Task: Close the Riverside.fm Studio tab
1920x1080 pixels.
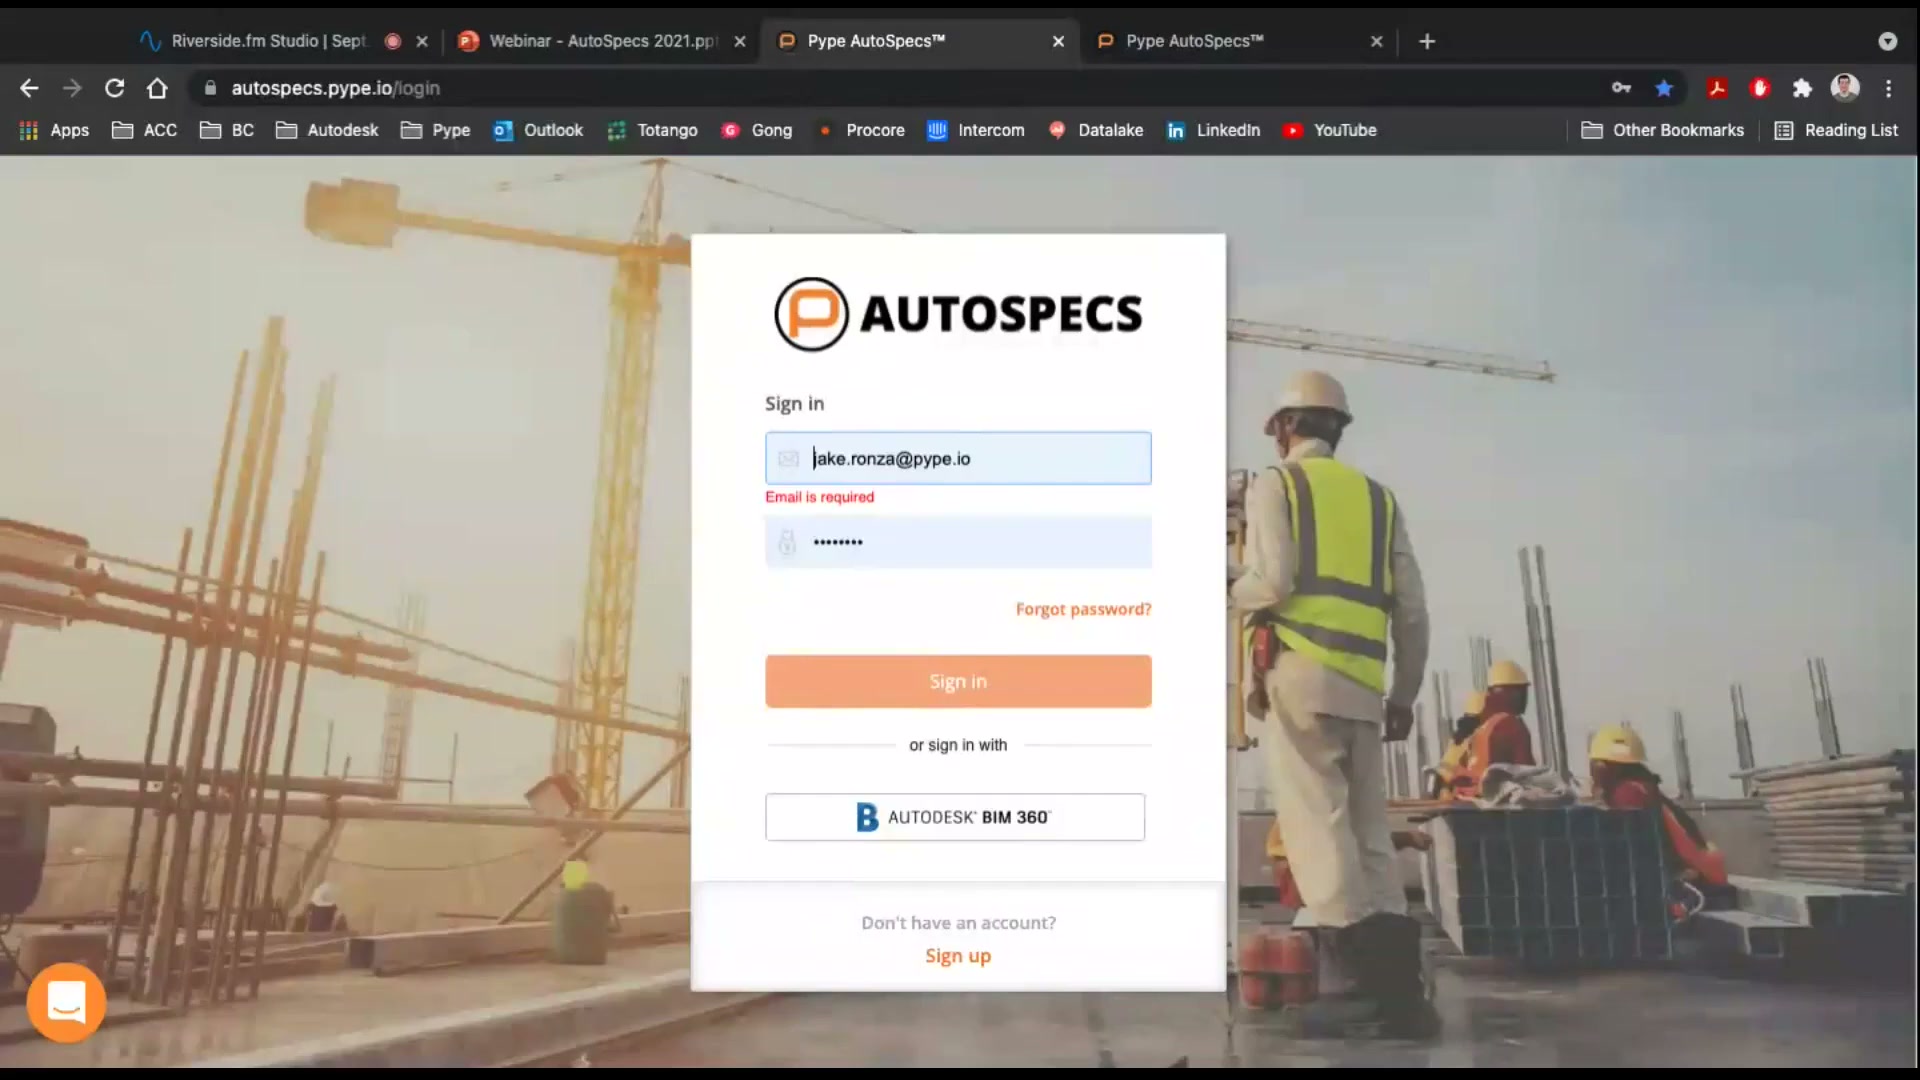Action: coord(422,41)
